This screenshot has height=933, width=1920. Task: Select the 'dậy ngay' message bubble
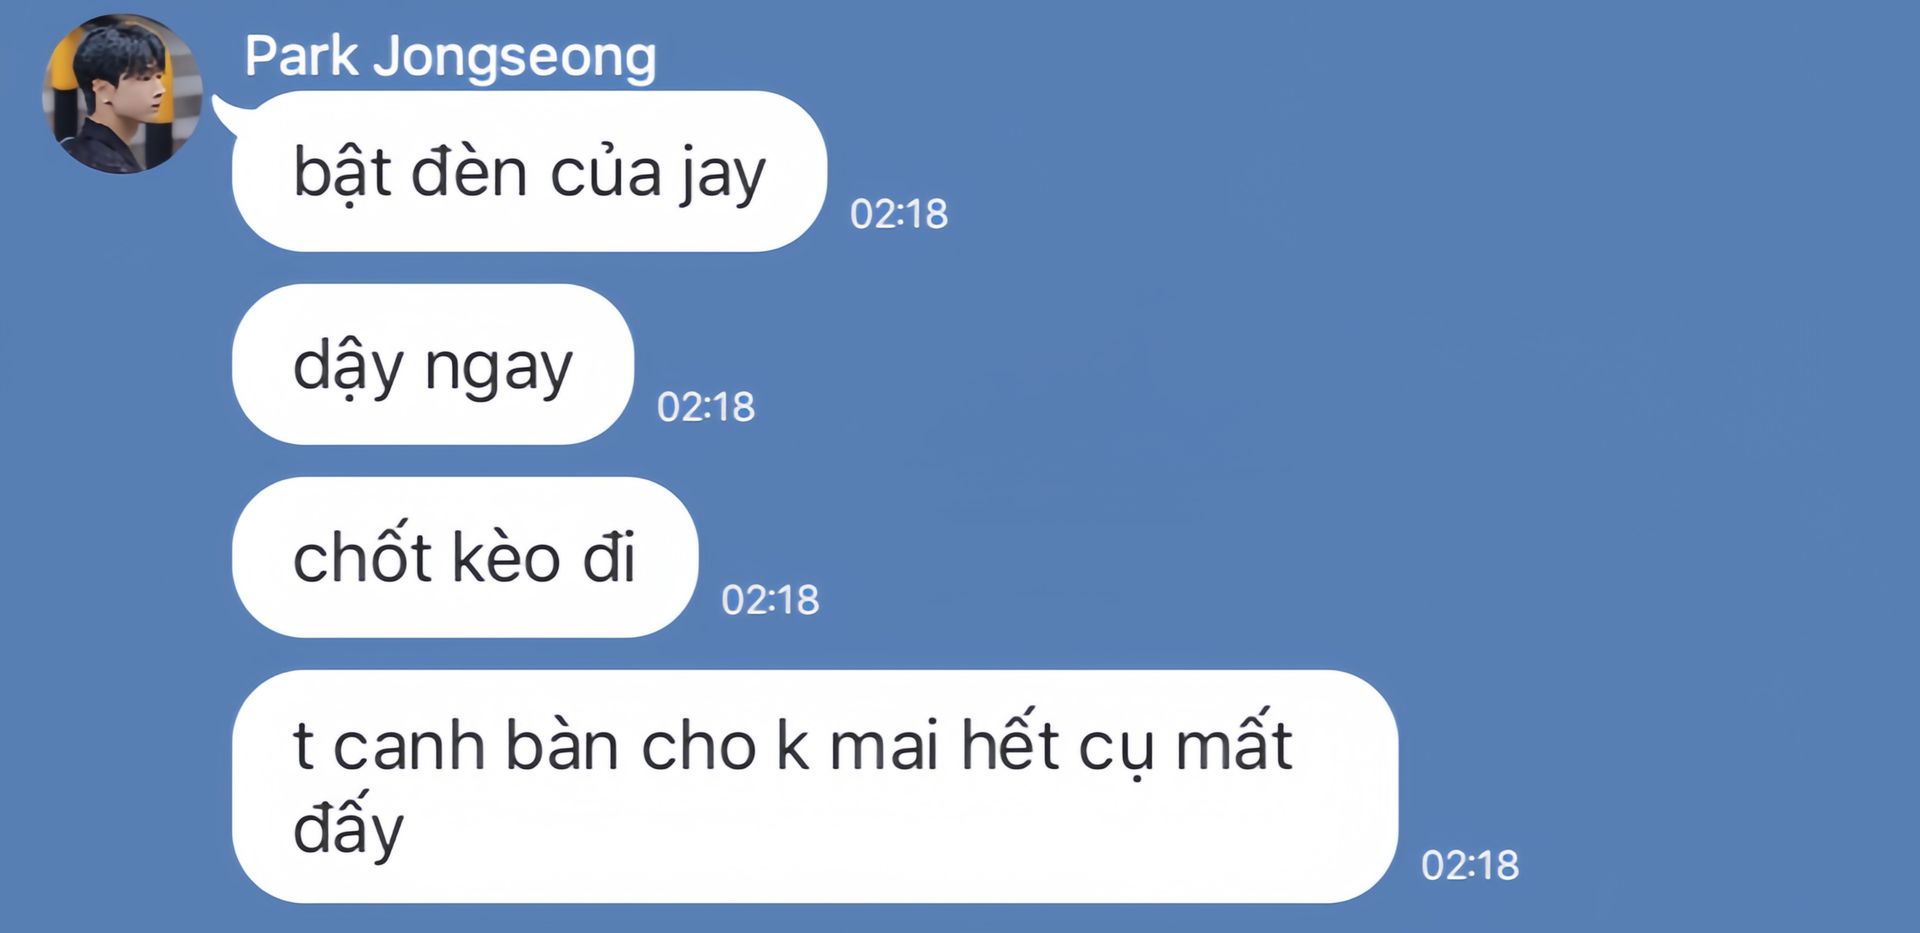point(433,364)
